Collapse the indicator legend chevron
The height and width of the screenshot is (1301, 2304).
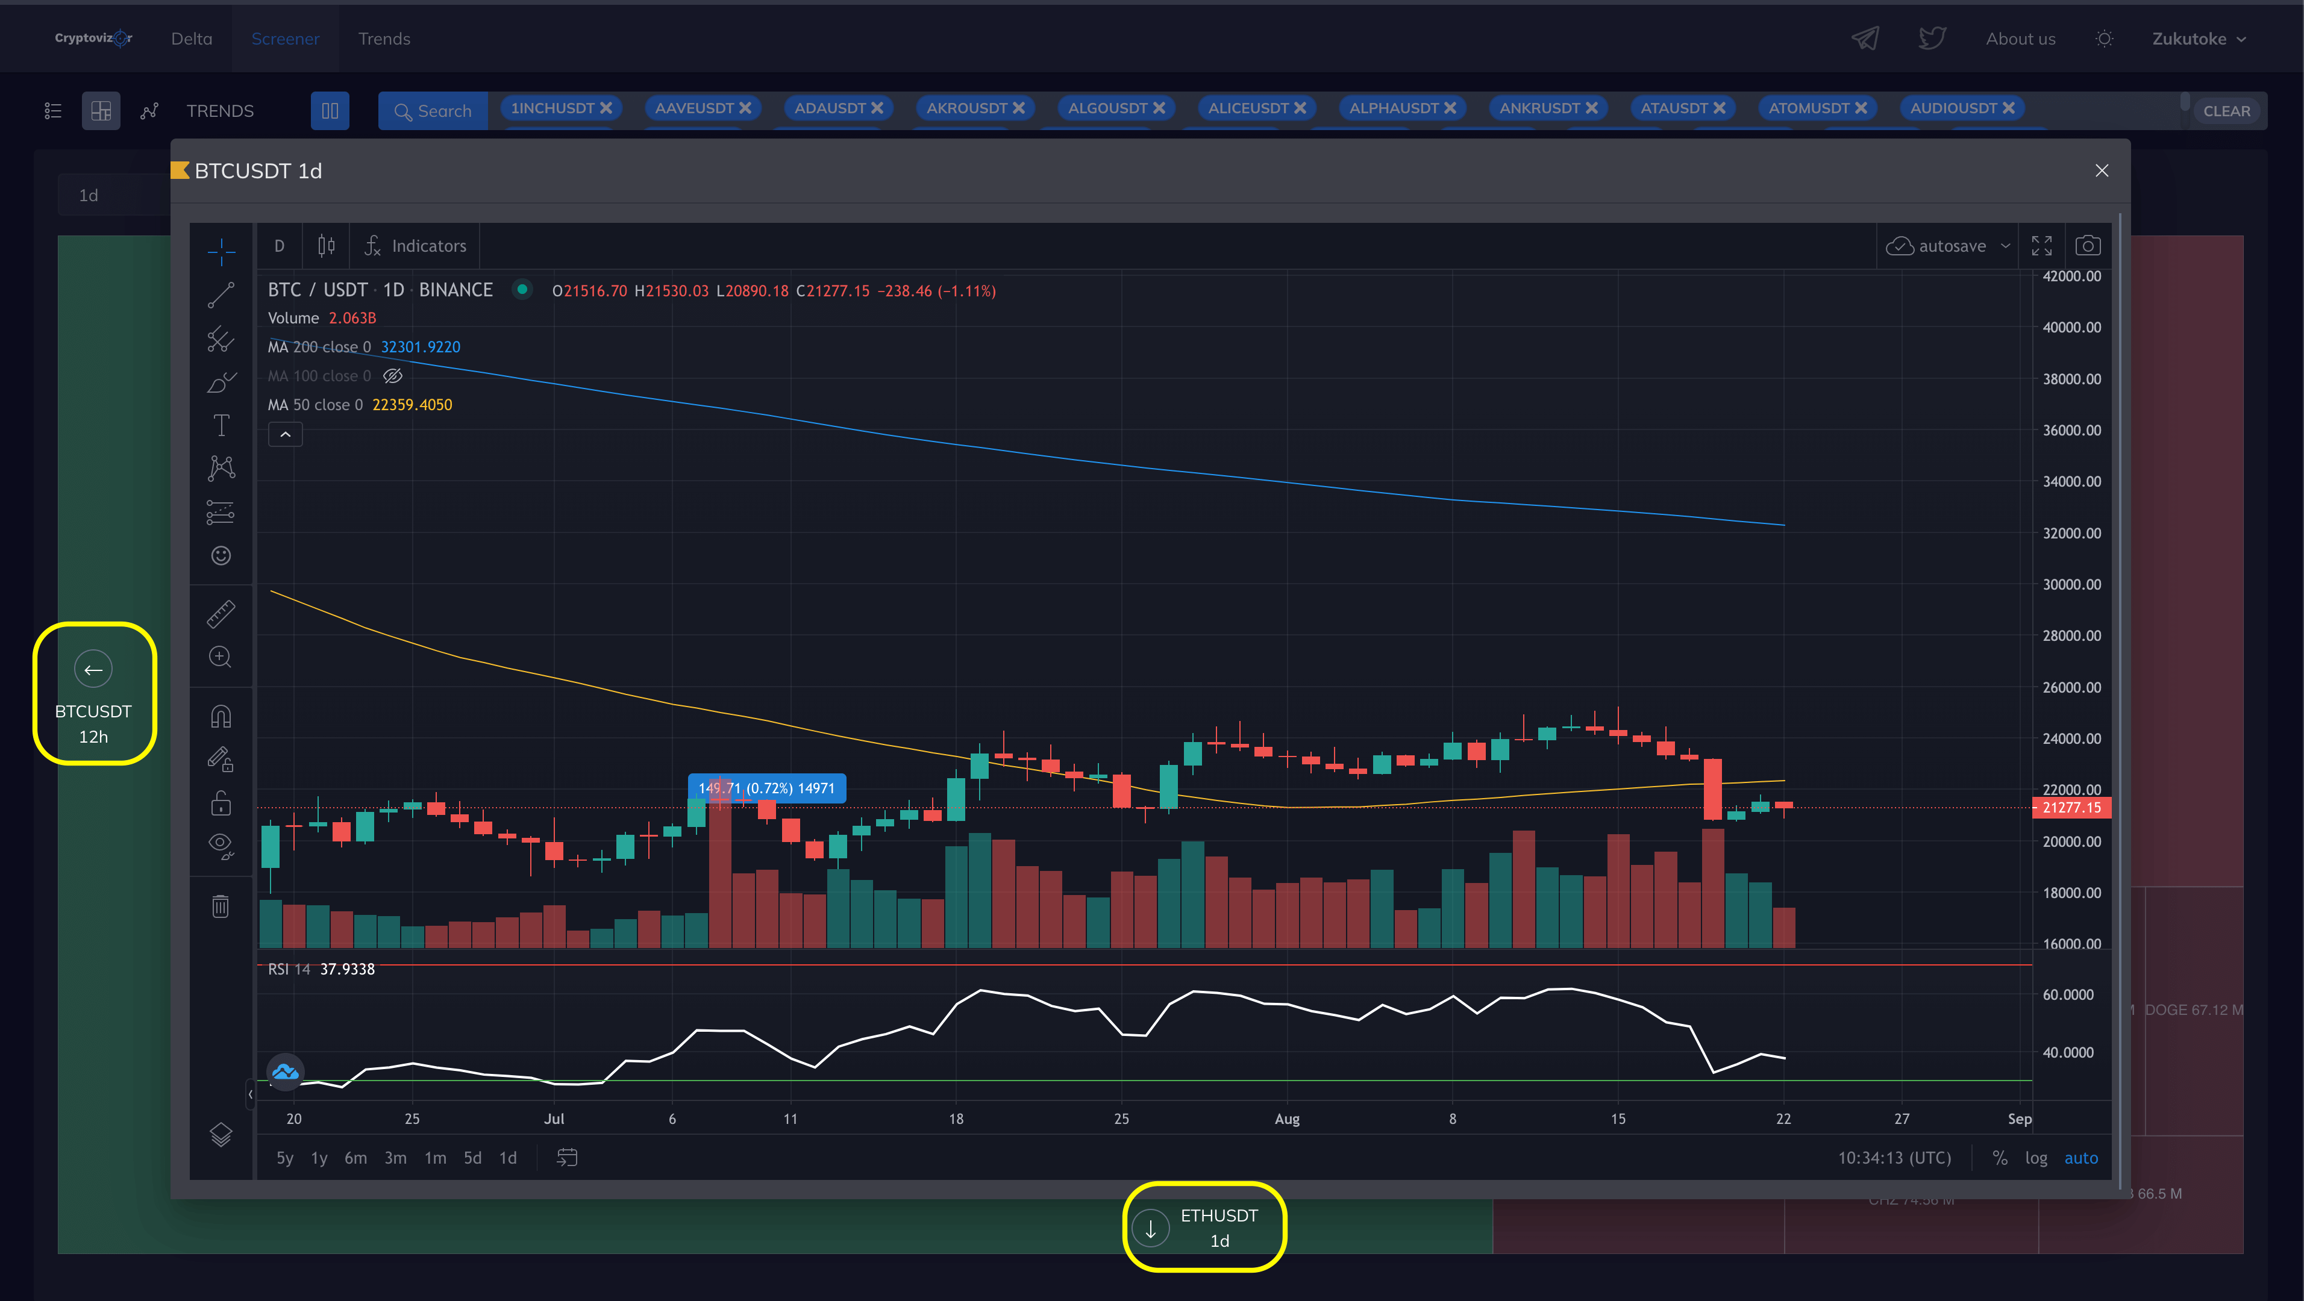285,434
